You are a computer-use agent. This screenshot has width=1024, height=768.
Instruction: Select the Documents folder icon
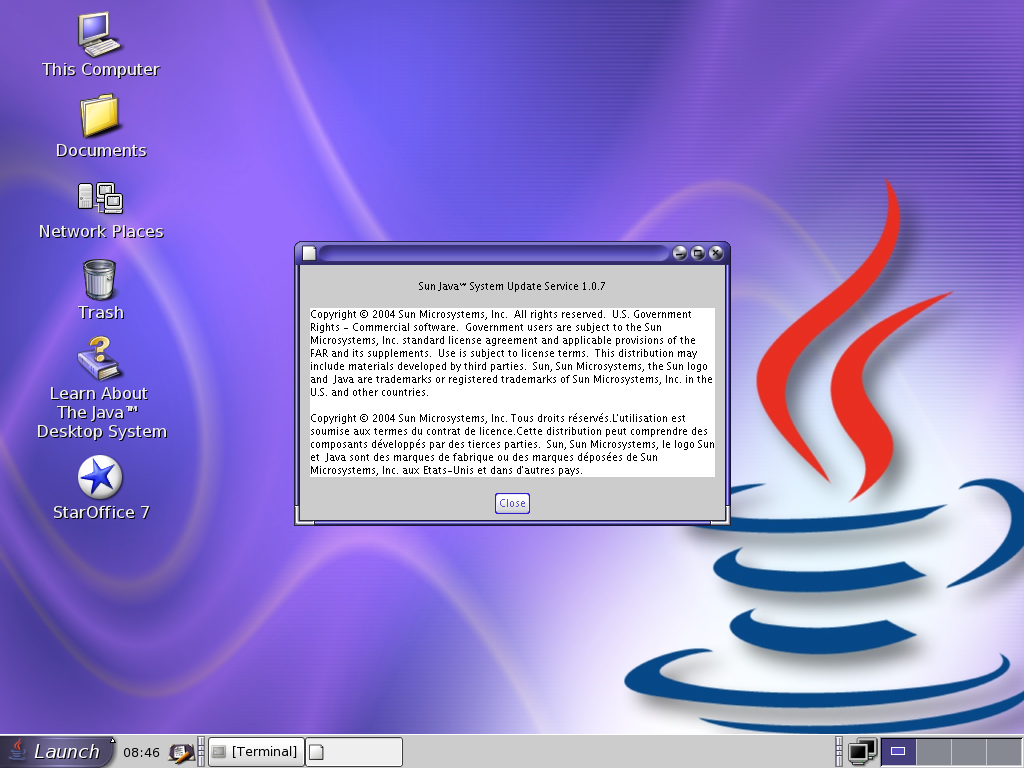click(x=101, y=126)
